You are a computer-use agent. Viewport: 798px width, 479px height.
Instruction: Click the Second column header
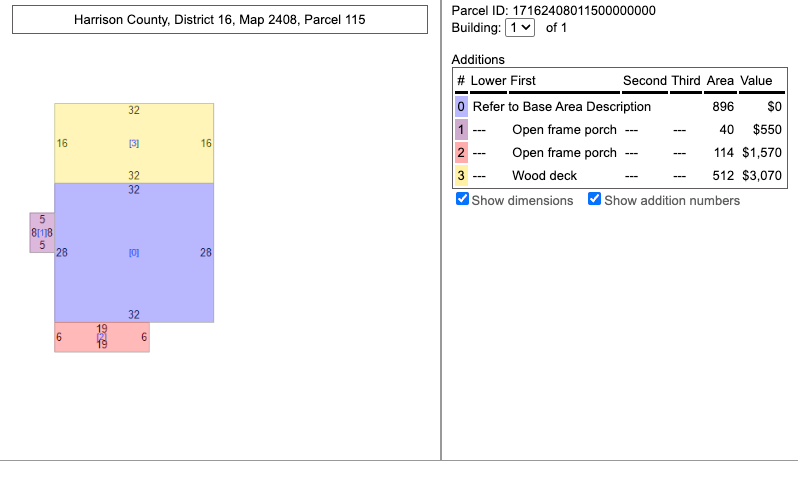click(x=645, y=80)
